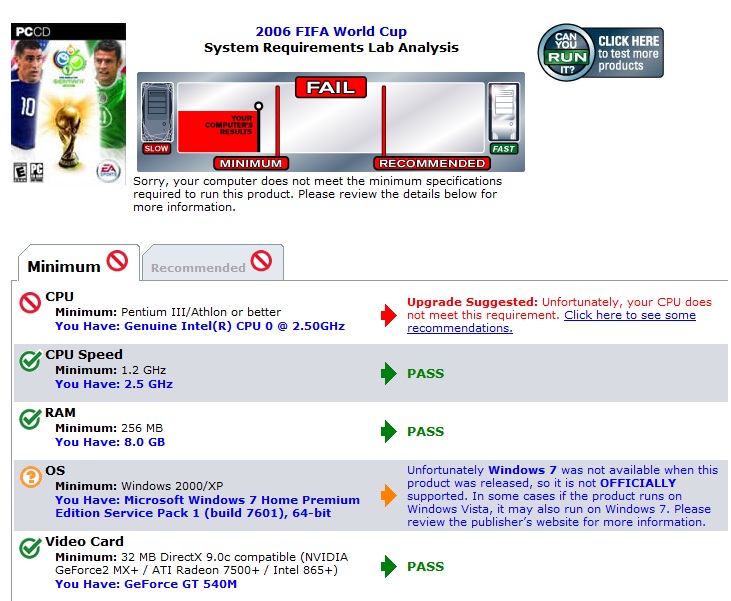731x601 pixels.
Task: Click the FAIL label on the meter
Action: (x=331, y=87)
